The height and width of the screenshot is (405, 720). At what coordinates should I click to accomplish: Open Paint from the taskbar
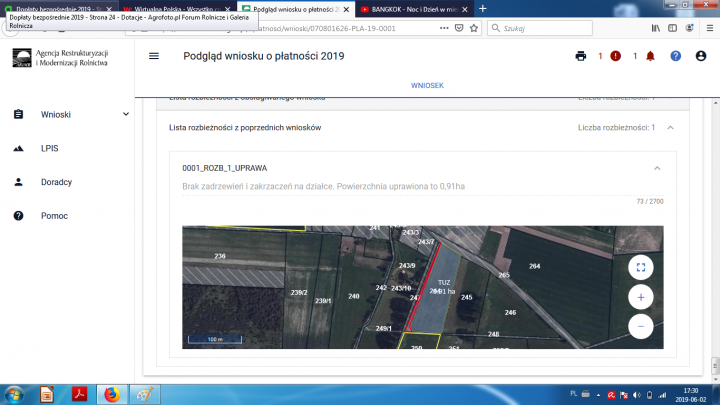coord(145,394)
